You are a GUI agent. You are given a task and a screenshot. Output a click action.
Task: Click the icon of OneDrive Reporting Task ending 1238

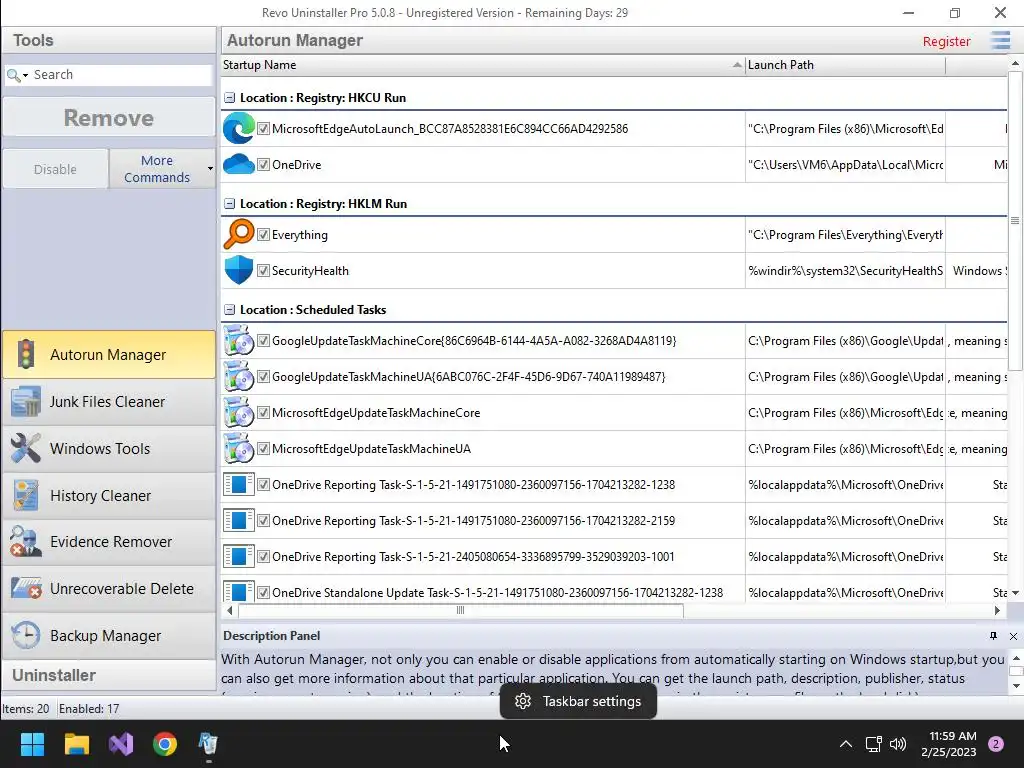238,485
